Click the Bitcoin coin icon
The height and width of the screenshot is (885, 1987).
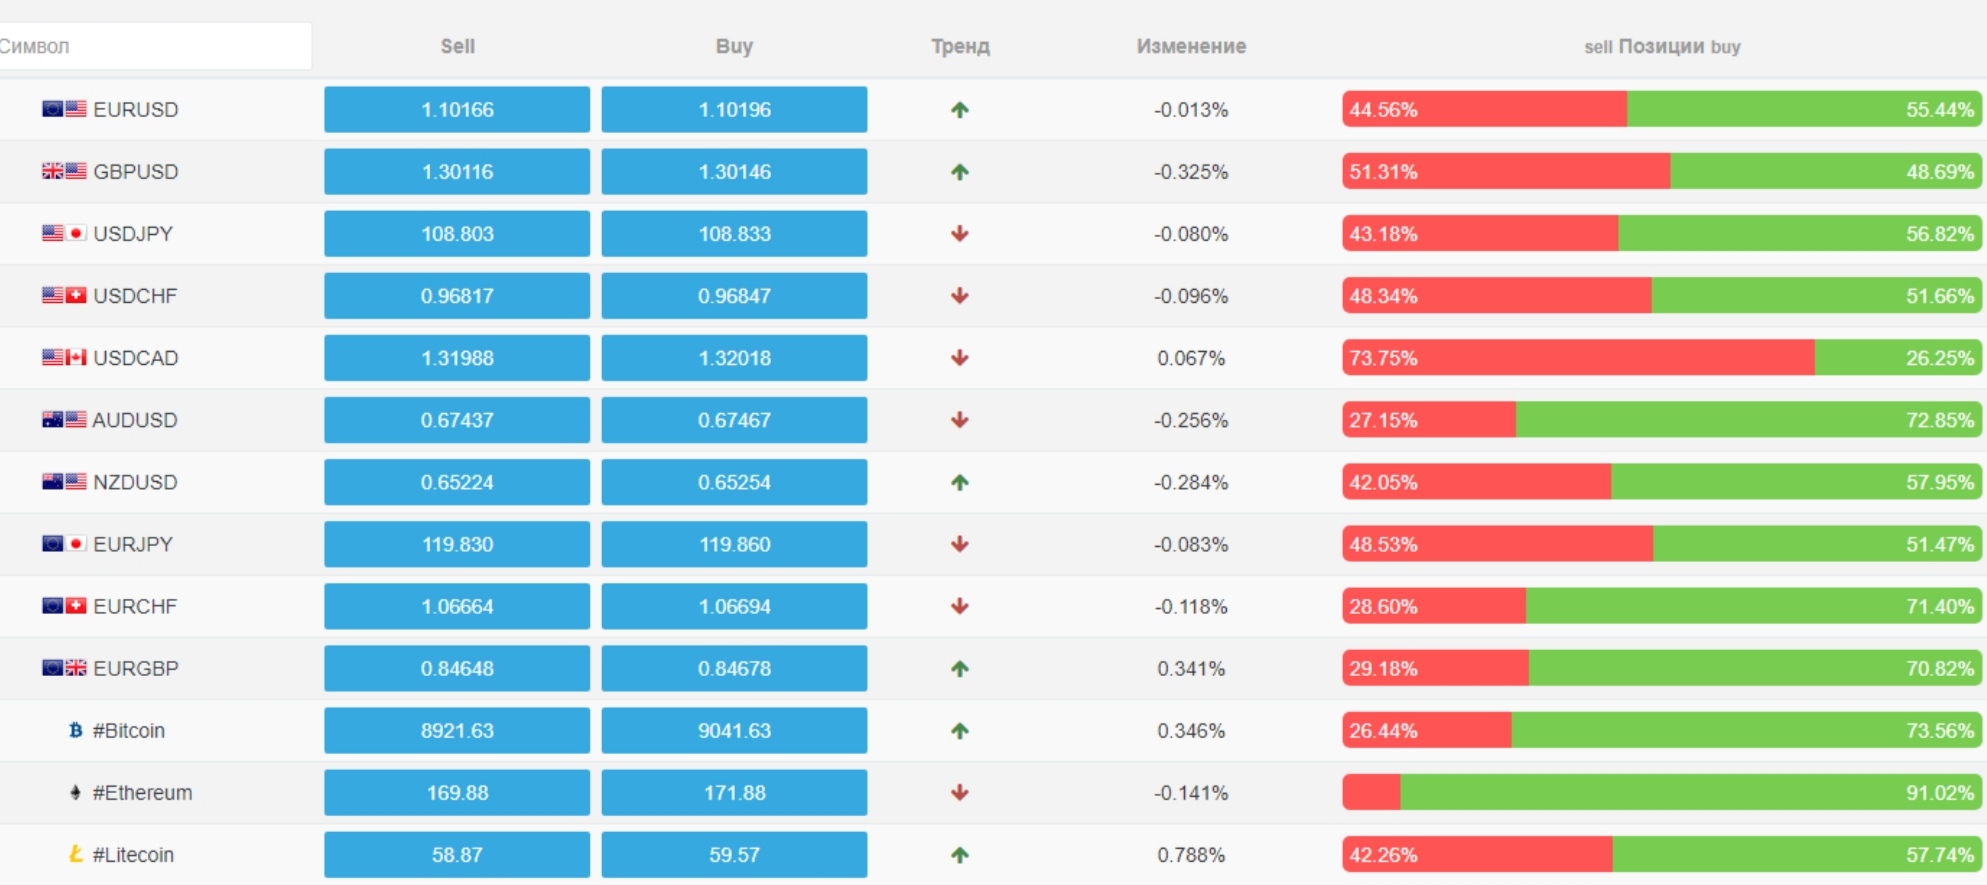tap(75, 730)
